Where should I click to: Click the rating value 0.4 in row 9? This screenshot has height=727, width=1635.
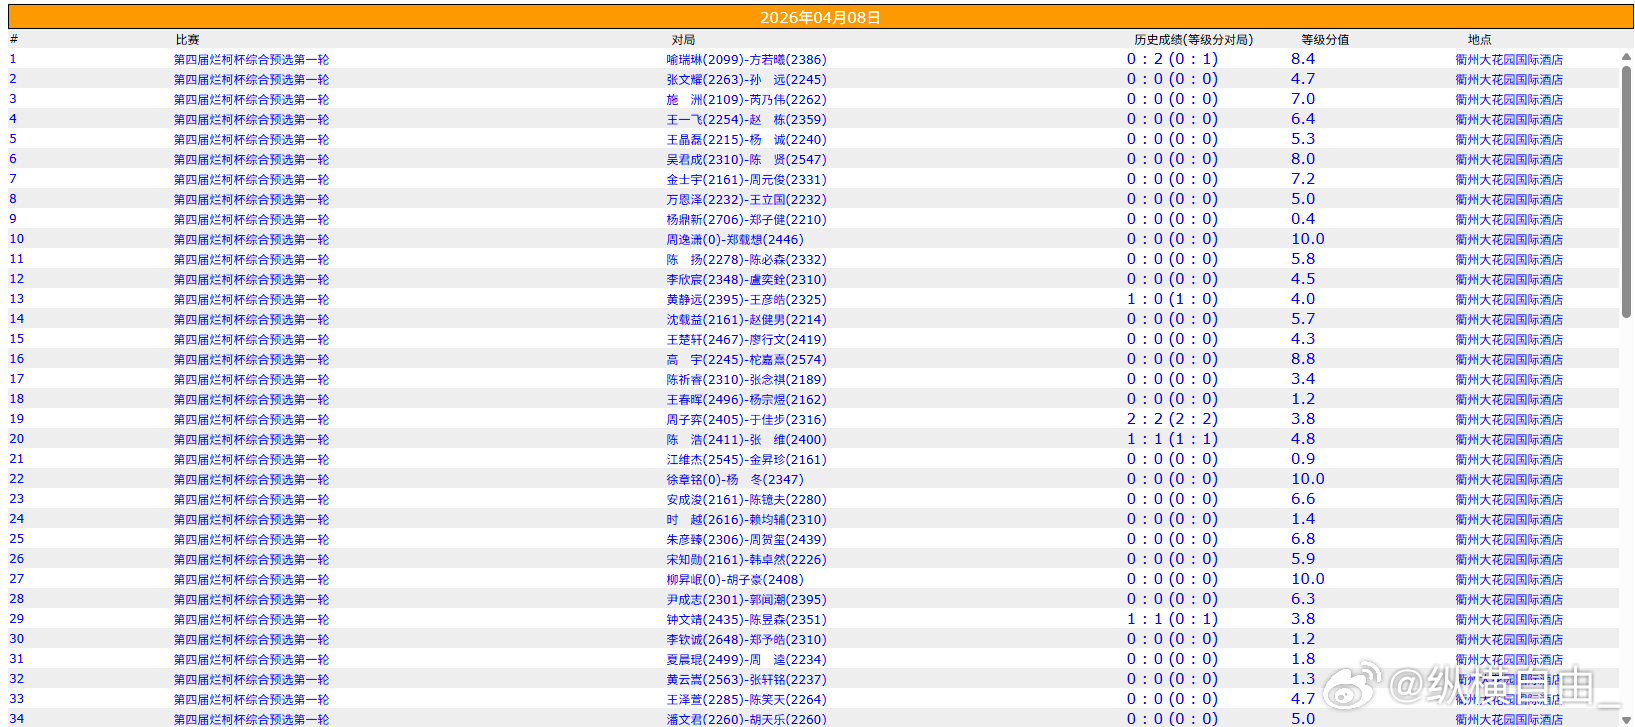coord(1303,219)
